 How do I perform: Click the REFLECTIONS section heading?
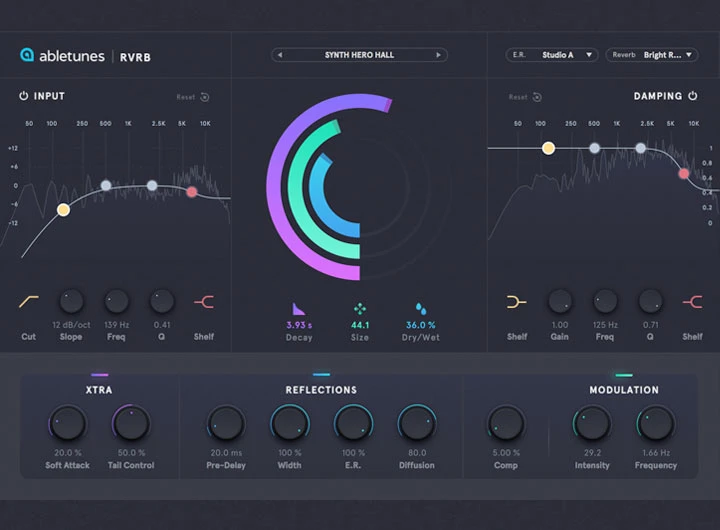click(321, 390)
